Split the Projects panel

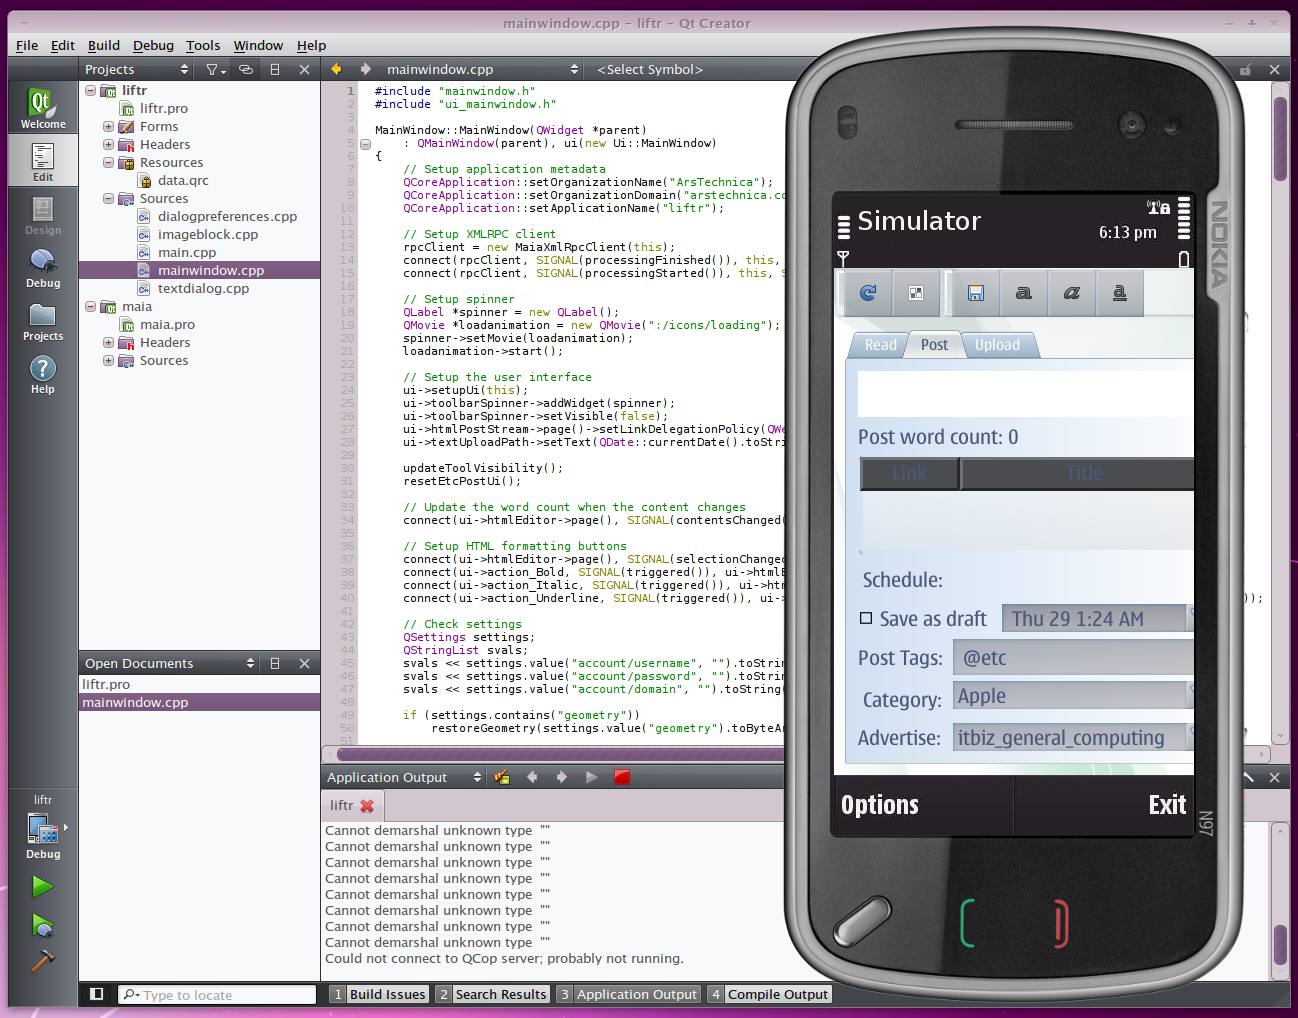tap(275, 69)
